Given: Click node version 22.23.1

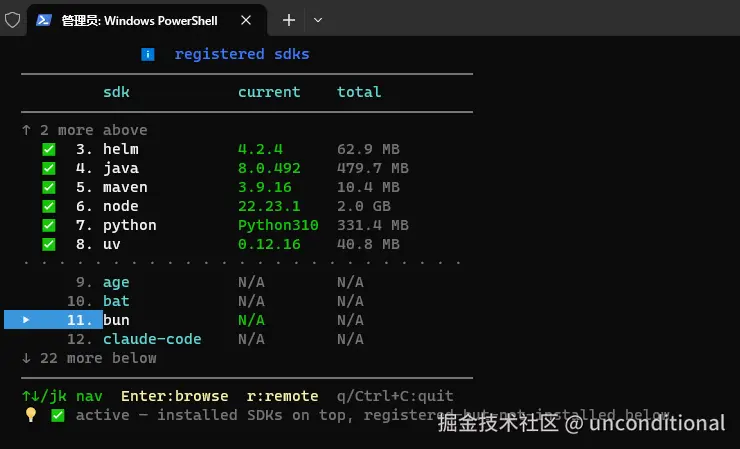Looking at the screenshot, I should (269, 206).
